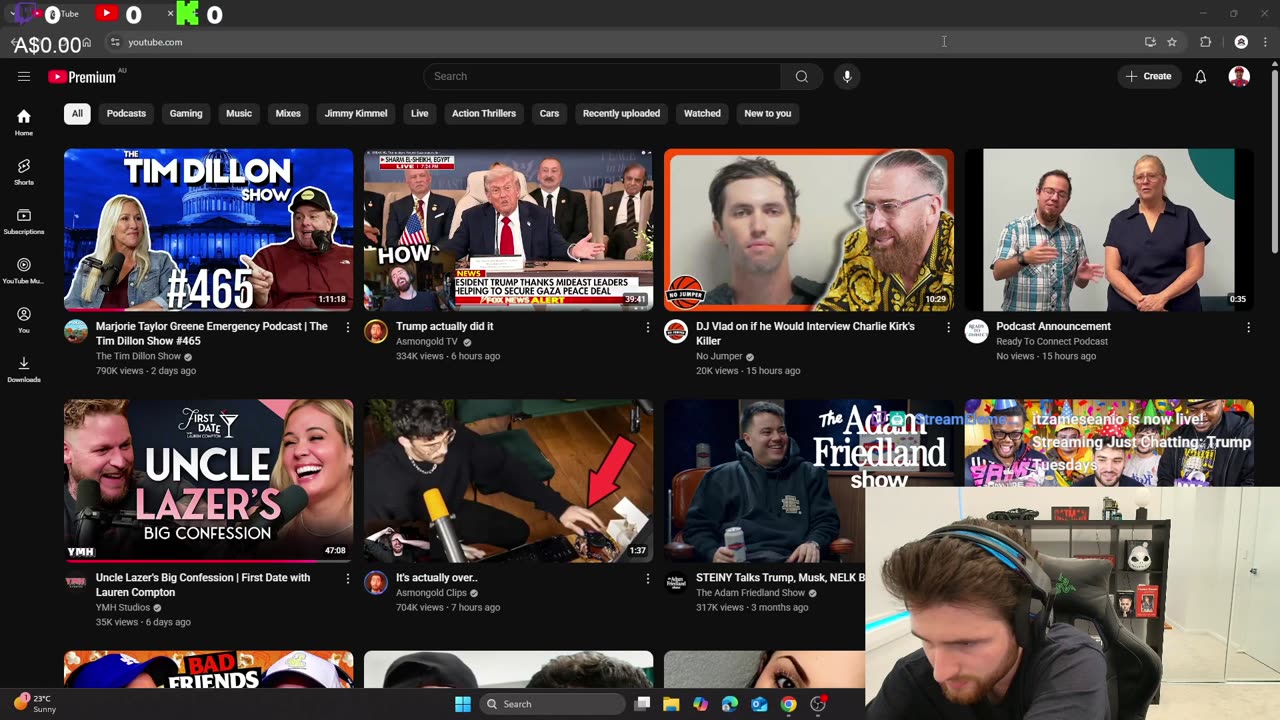Screen dimensions: 1280x720
Task: Select the All filter chip
Action: (x=77, y=113)
